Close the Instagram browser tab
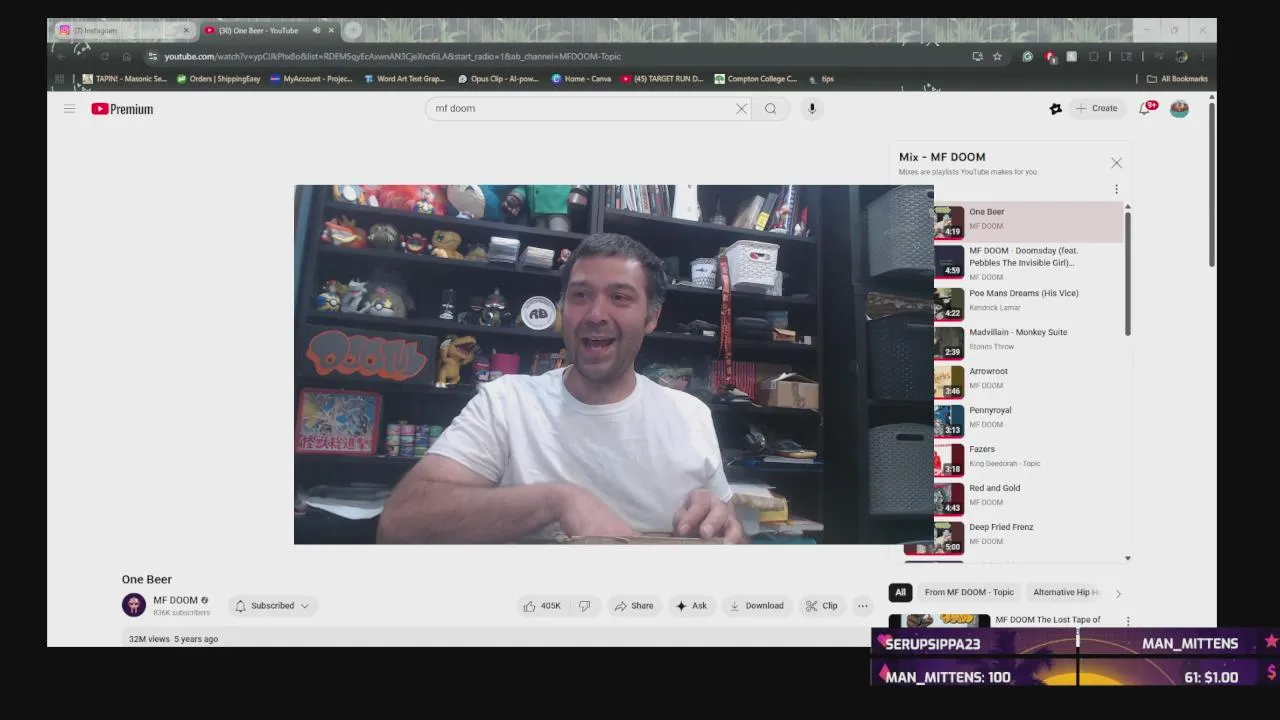Image resolution: width=1280 pixels, height=720 pixels. click(x=185, y=30)
